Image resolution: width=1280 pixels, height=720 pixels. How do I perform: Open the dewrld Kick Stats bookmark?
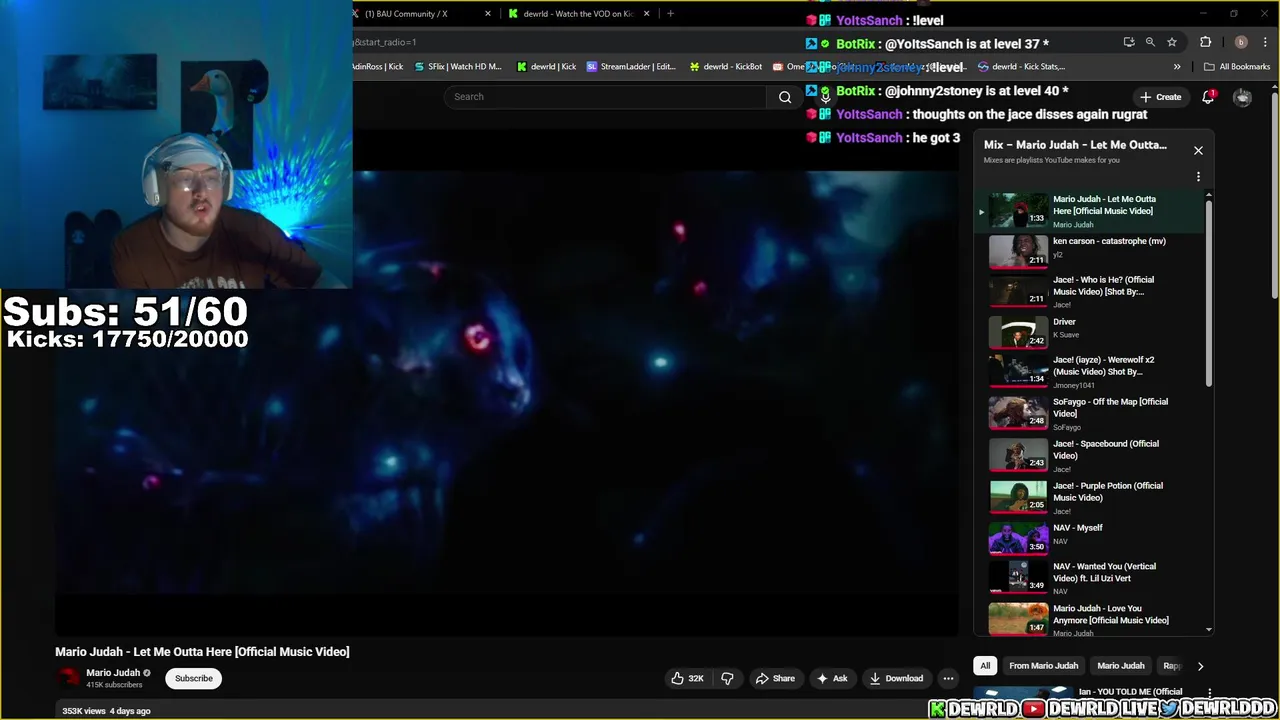(x=1022, y=67)
